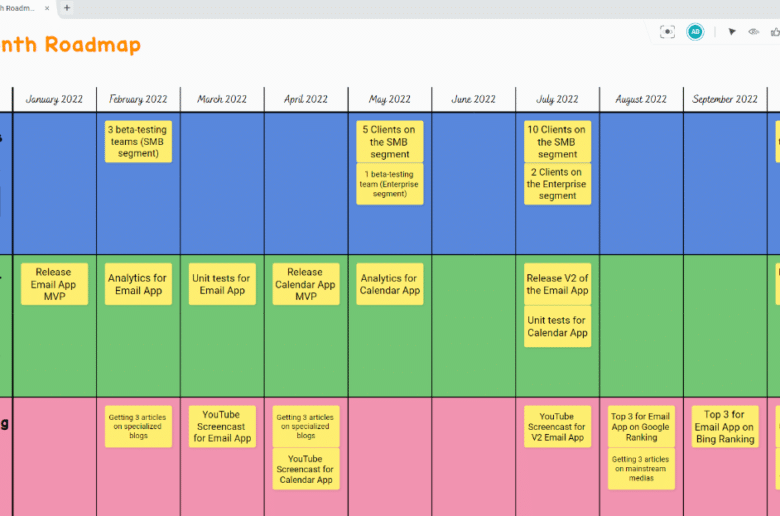
Task: Select the Release Email App MVP note
Action: point(54,284)
